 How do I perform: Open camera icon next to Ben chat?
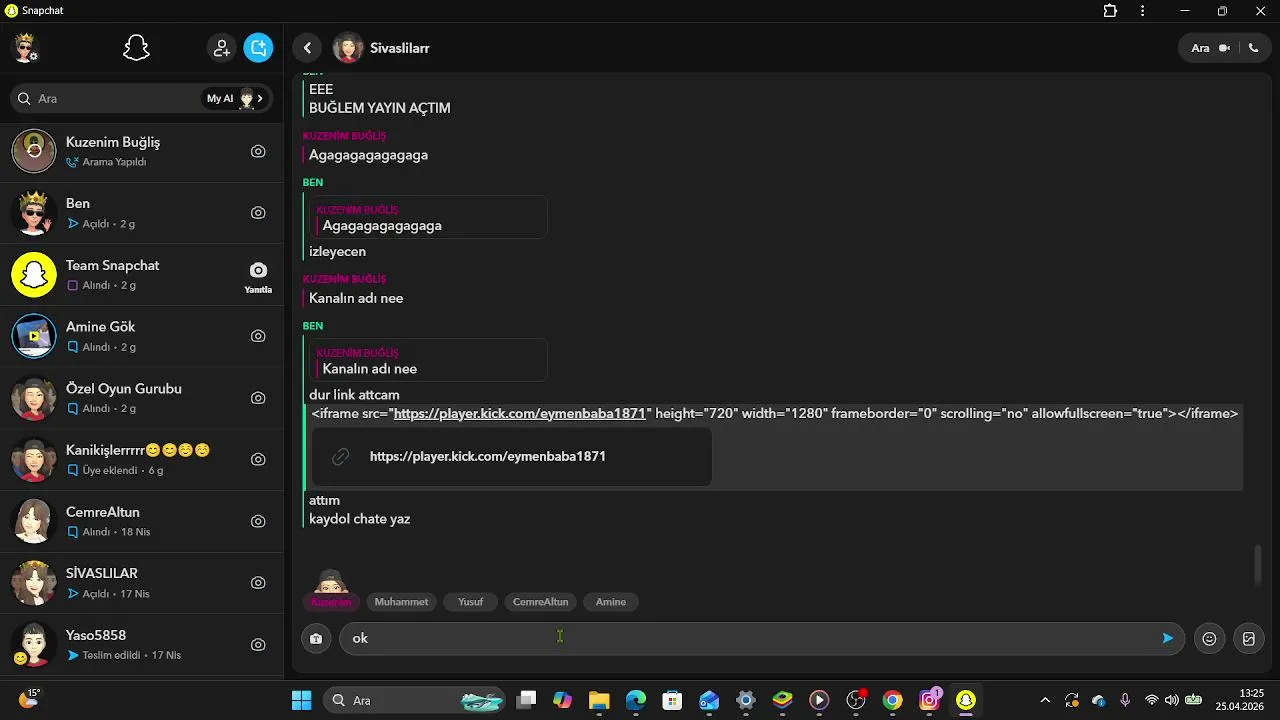258,213
